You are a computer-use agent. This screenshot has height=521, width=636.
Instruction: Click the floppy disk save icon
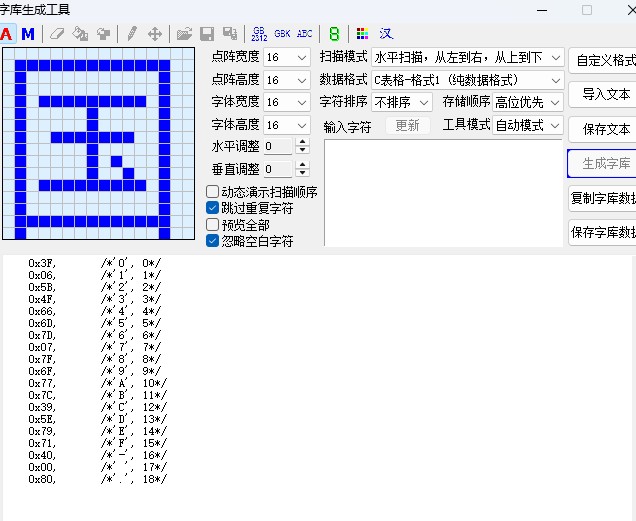click(x=207, y=34)
